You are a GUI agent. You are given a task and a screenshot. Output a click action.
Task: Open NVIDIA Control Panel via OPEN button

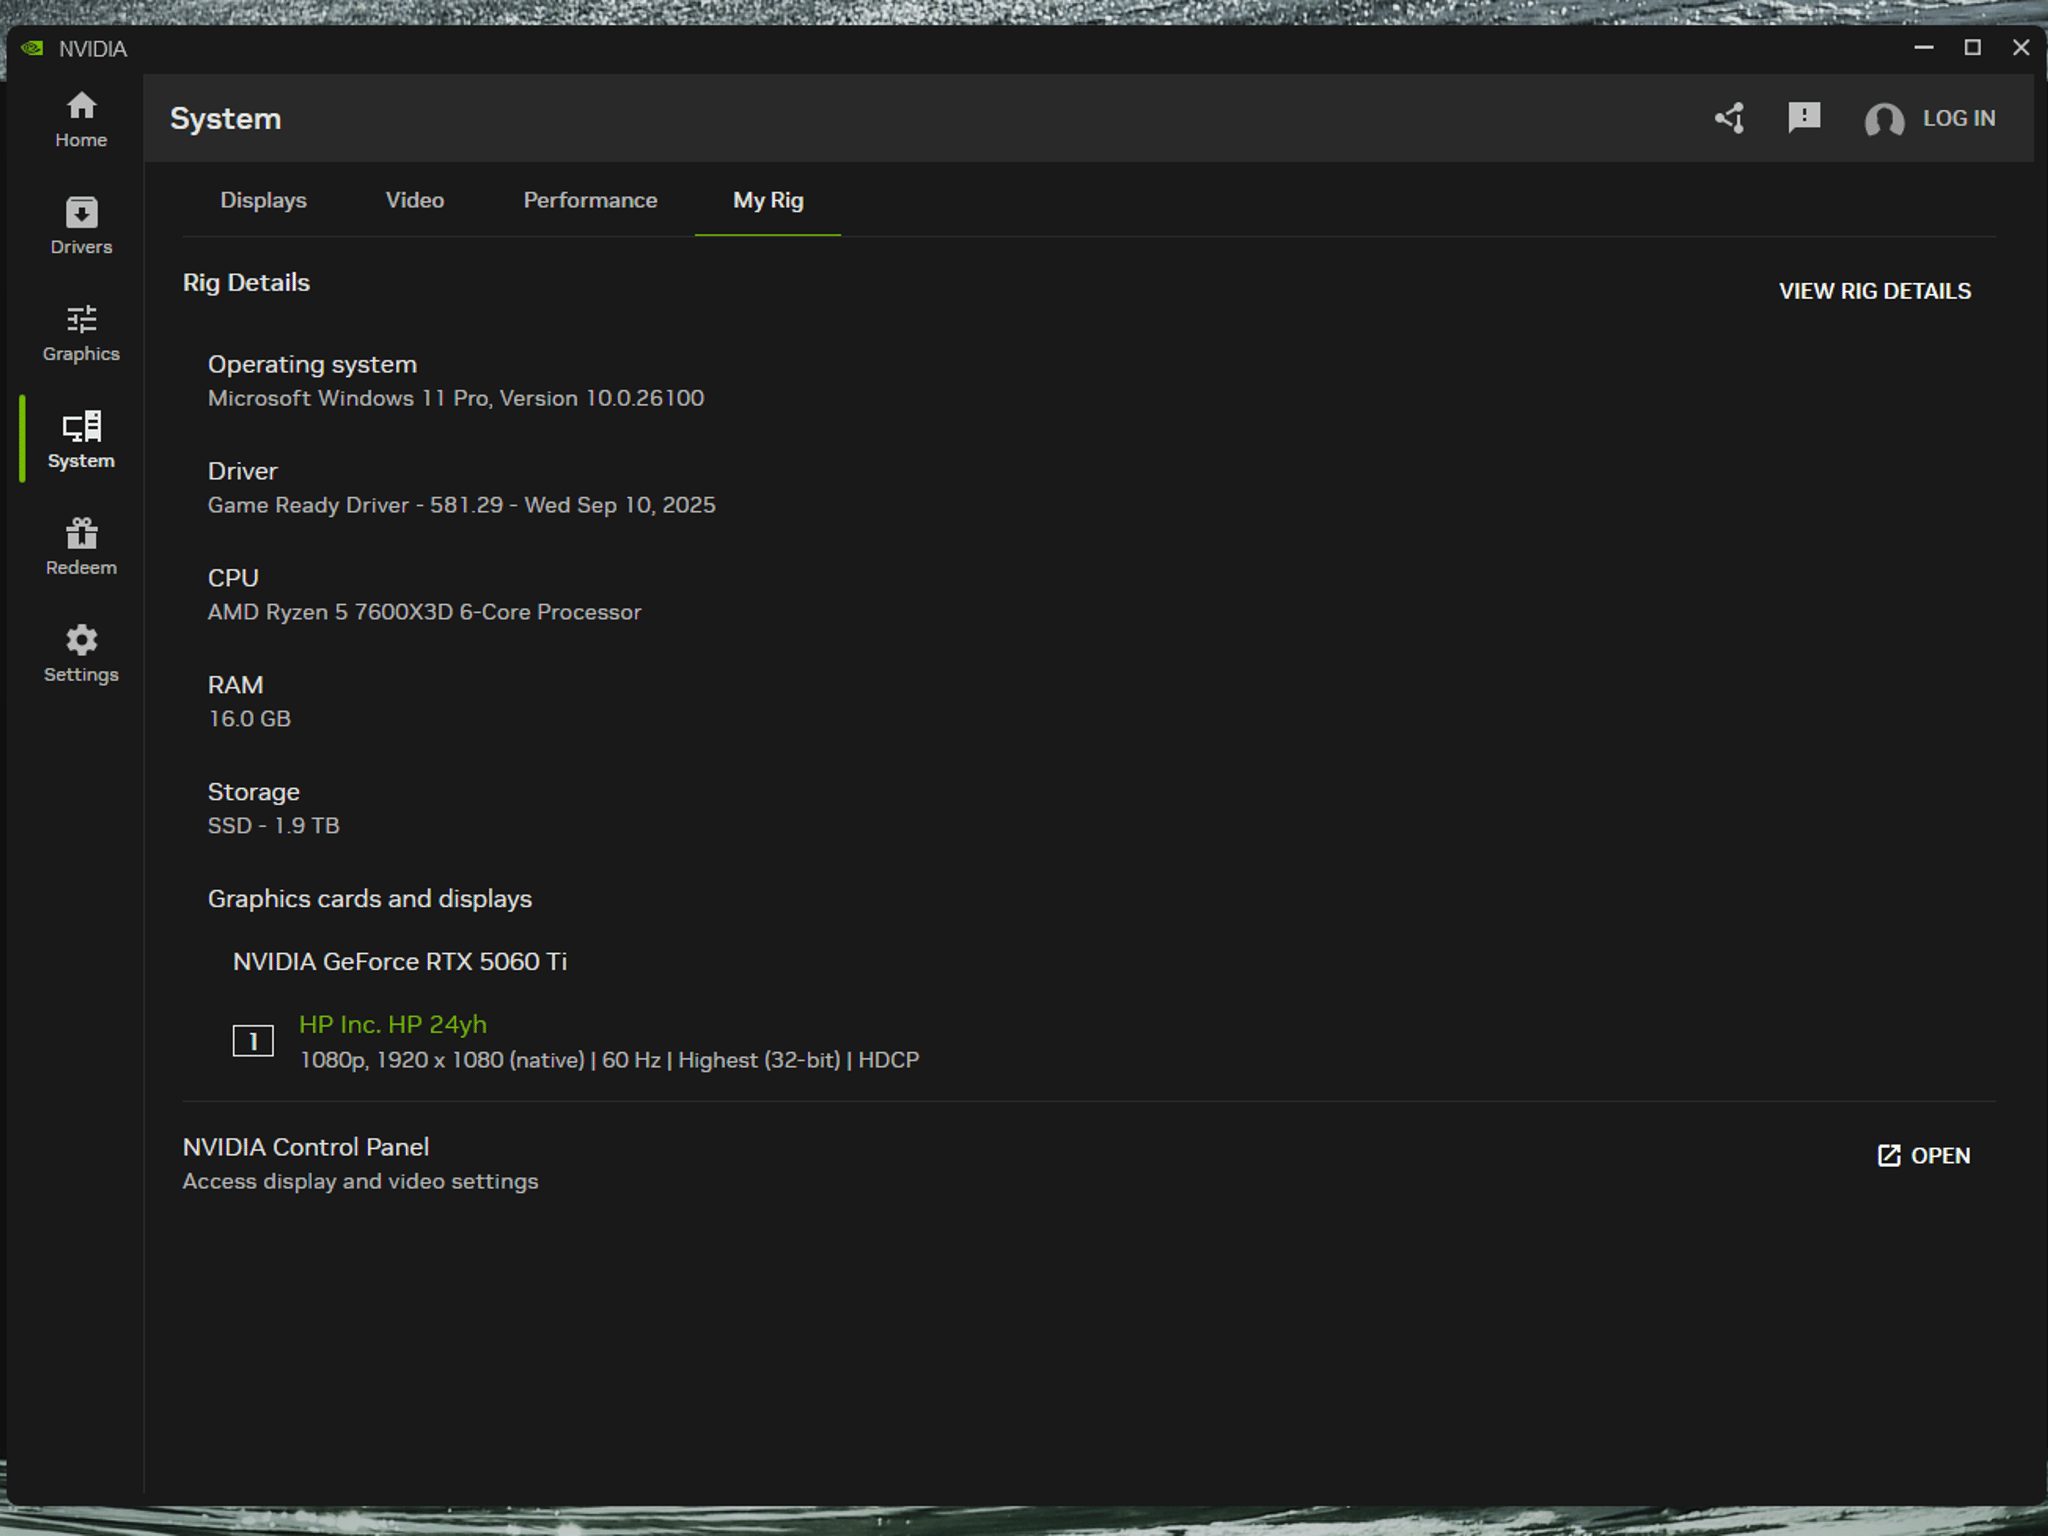coord(1924,1156)
